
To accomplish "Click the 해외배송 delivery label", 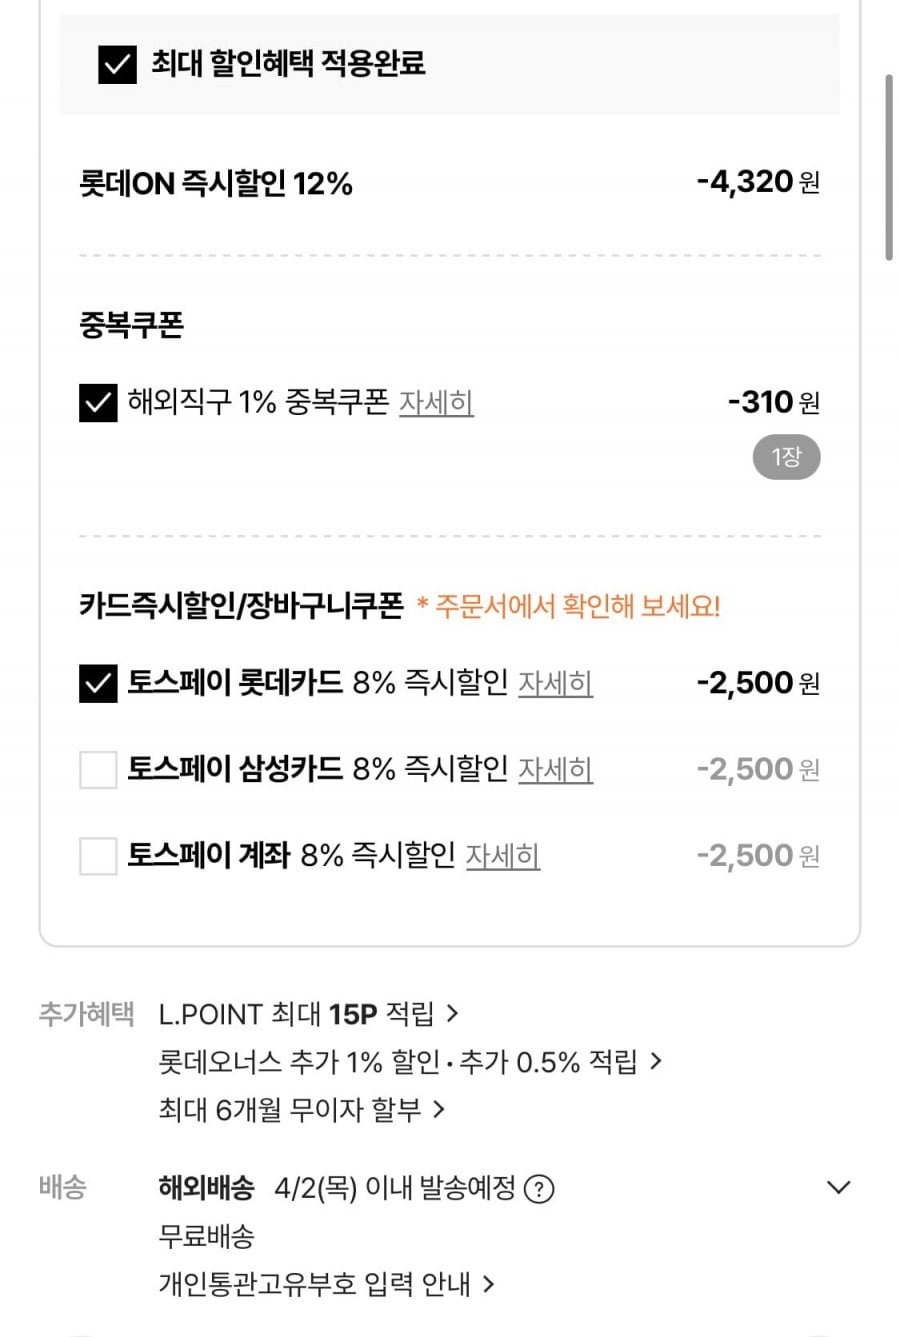I will pyautogui.click(x=207, y=1188).
